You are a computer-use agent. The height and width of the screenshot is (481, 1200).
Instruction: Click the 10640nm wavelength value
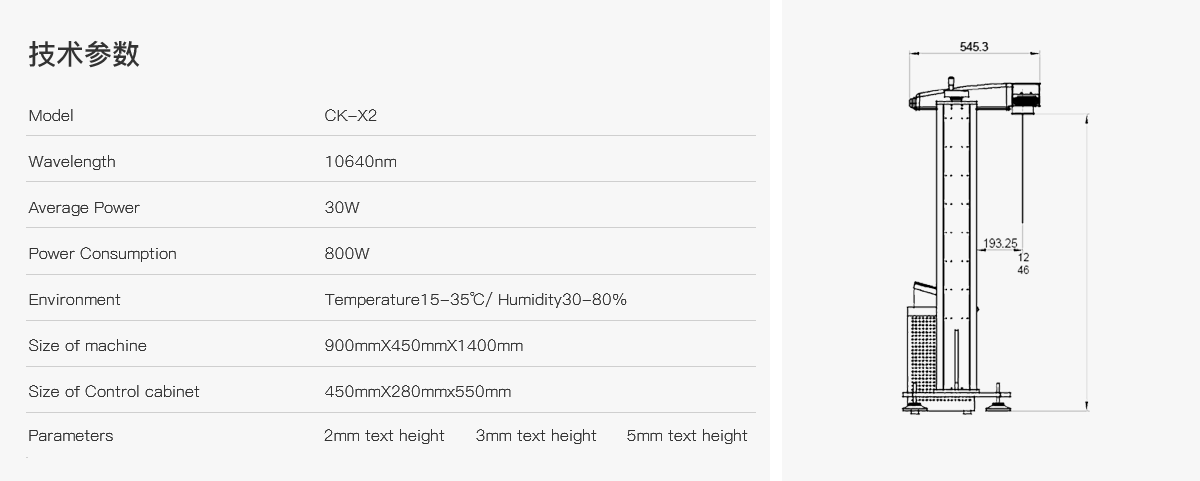point(360,162)
